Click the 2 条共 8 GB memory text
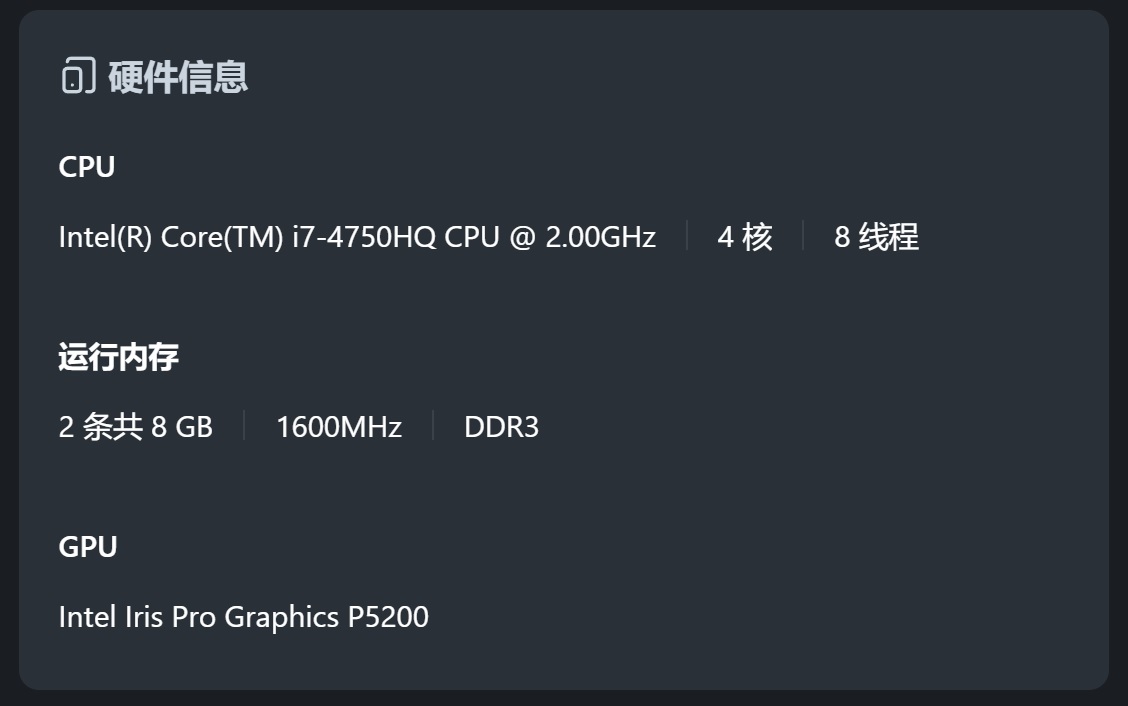Viewport: 1128px width, 706px height. tap(135, 427)
